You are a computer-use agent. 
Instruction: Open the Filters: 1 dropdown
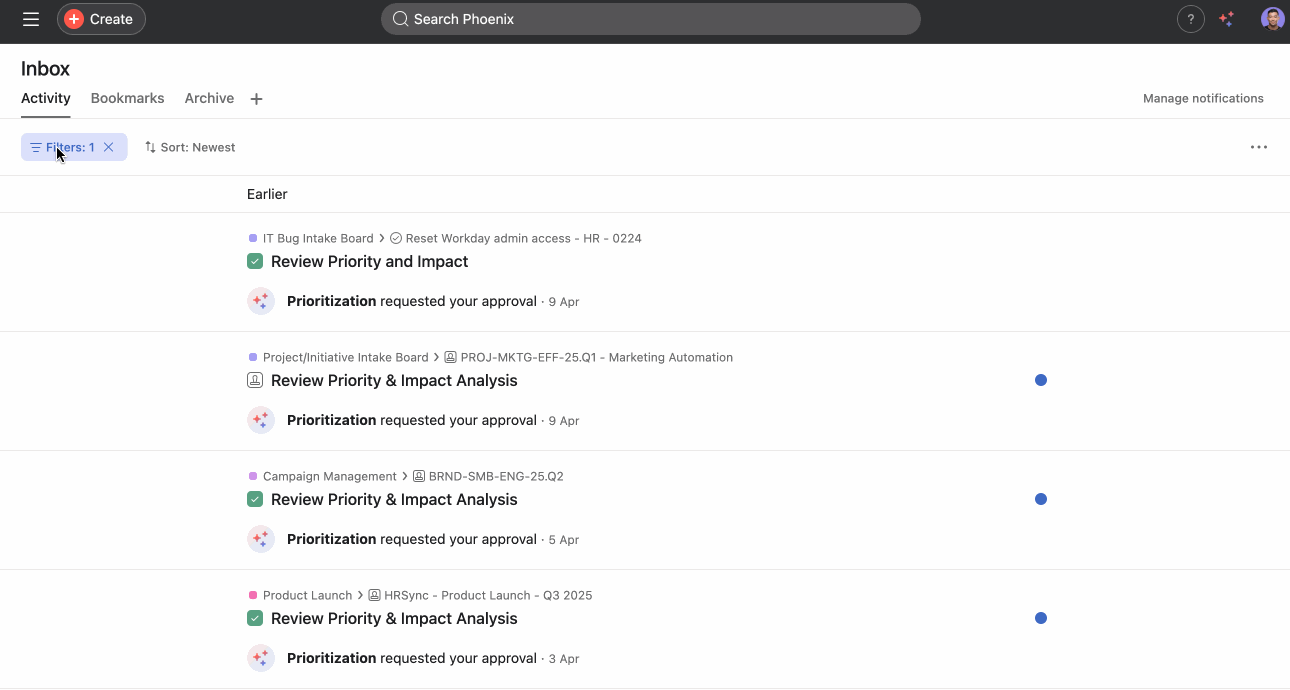(x=63, y=147)
